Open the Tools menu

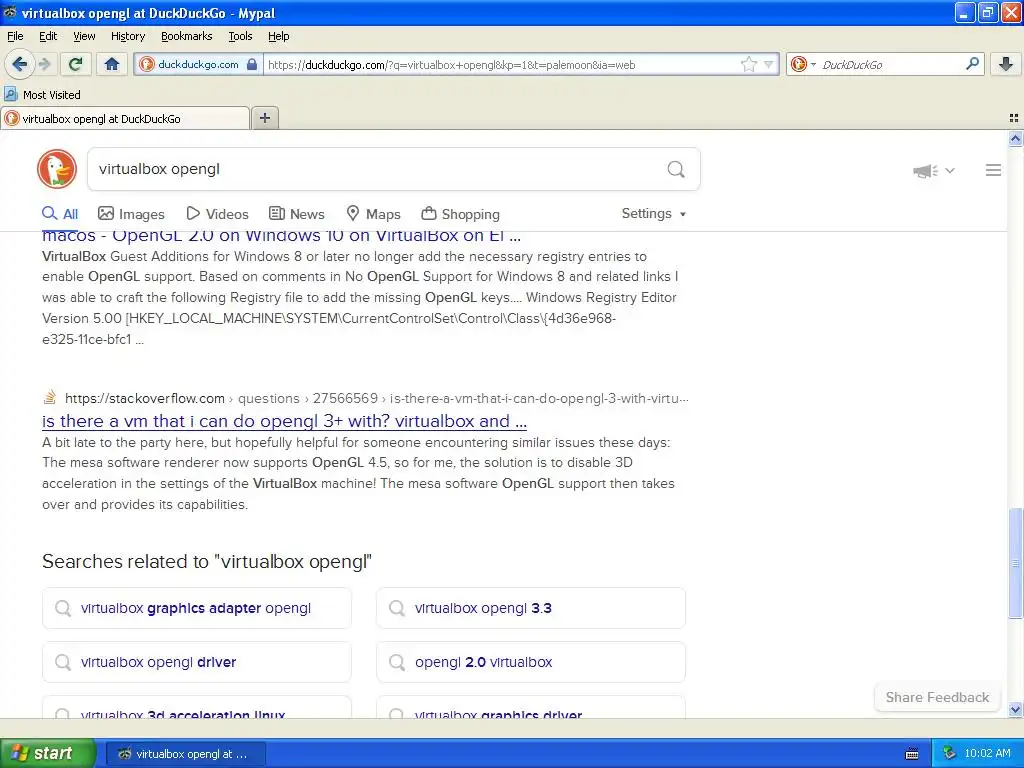pyautogui.click(x=240, y=36)
